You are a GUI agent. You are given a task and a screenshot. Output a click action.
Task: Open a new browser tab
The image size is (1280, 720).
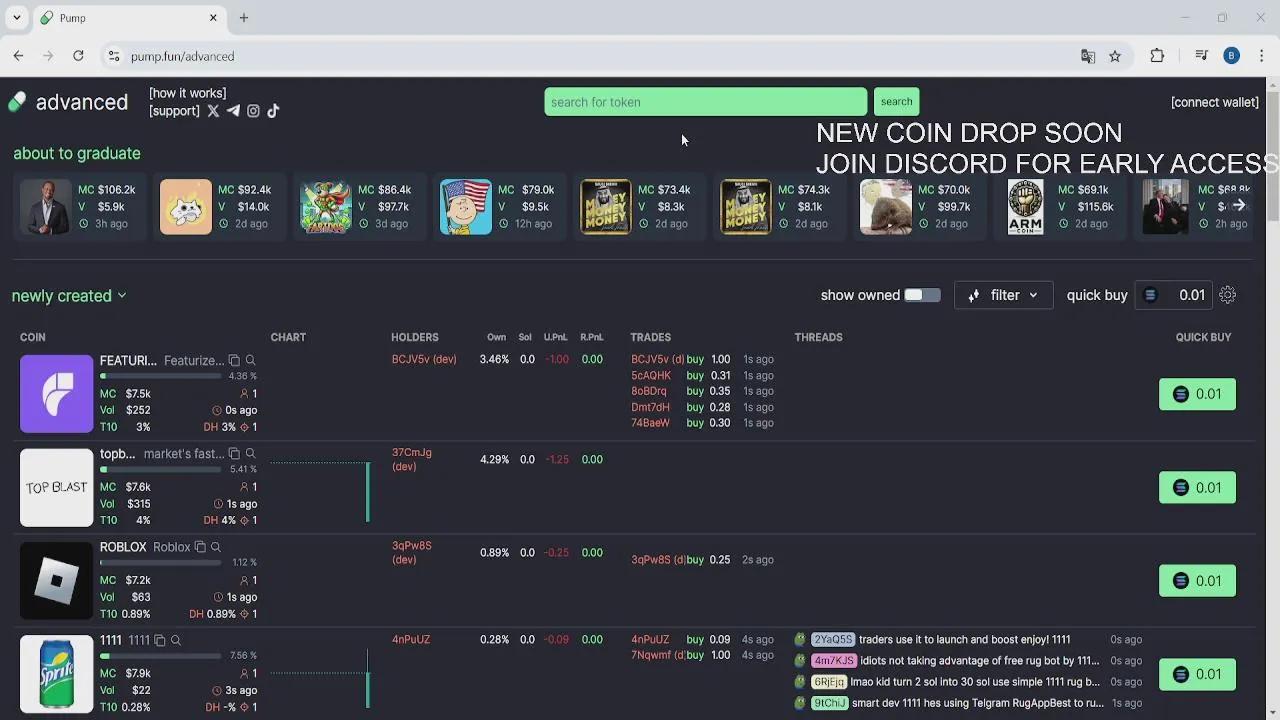[244, 18]
